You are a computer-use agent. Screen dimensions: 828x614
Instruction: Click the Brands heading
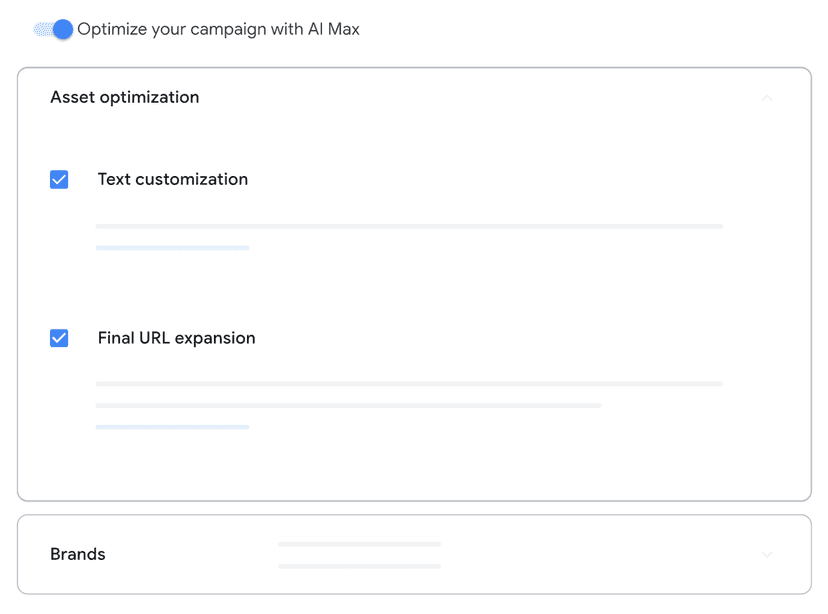pos(78,554)
